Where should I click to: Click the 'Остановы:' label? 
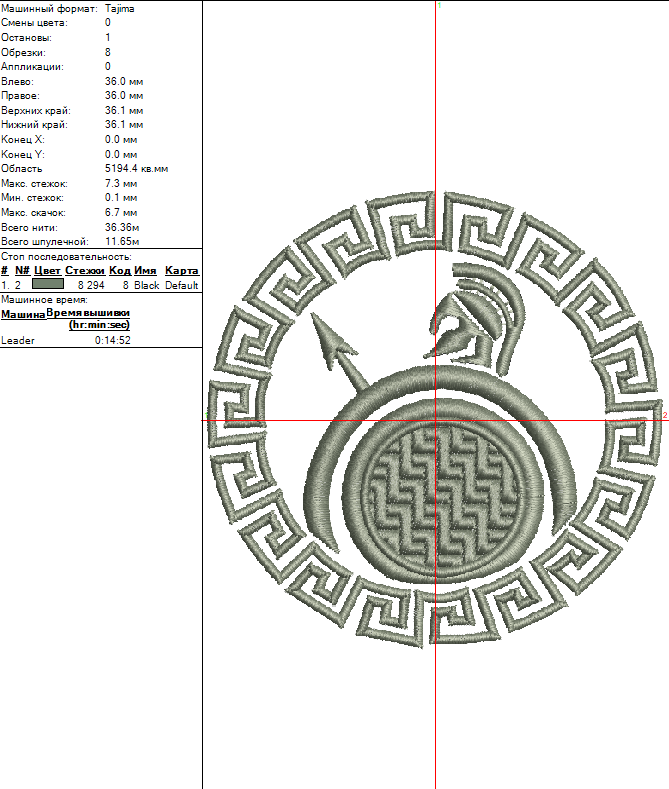[x=26, y=38]
